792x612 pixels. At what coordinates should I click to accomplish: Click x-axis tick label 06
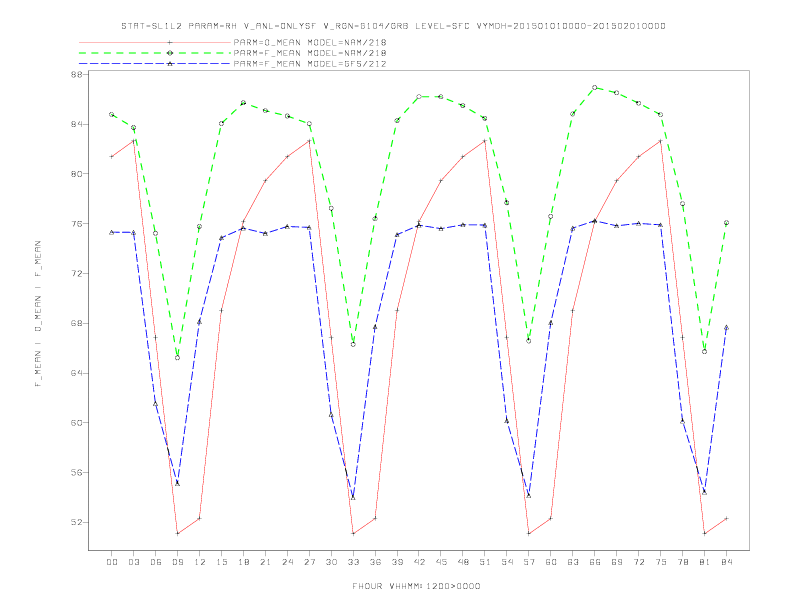pyautogui.click(x=156, y=562)
